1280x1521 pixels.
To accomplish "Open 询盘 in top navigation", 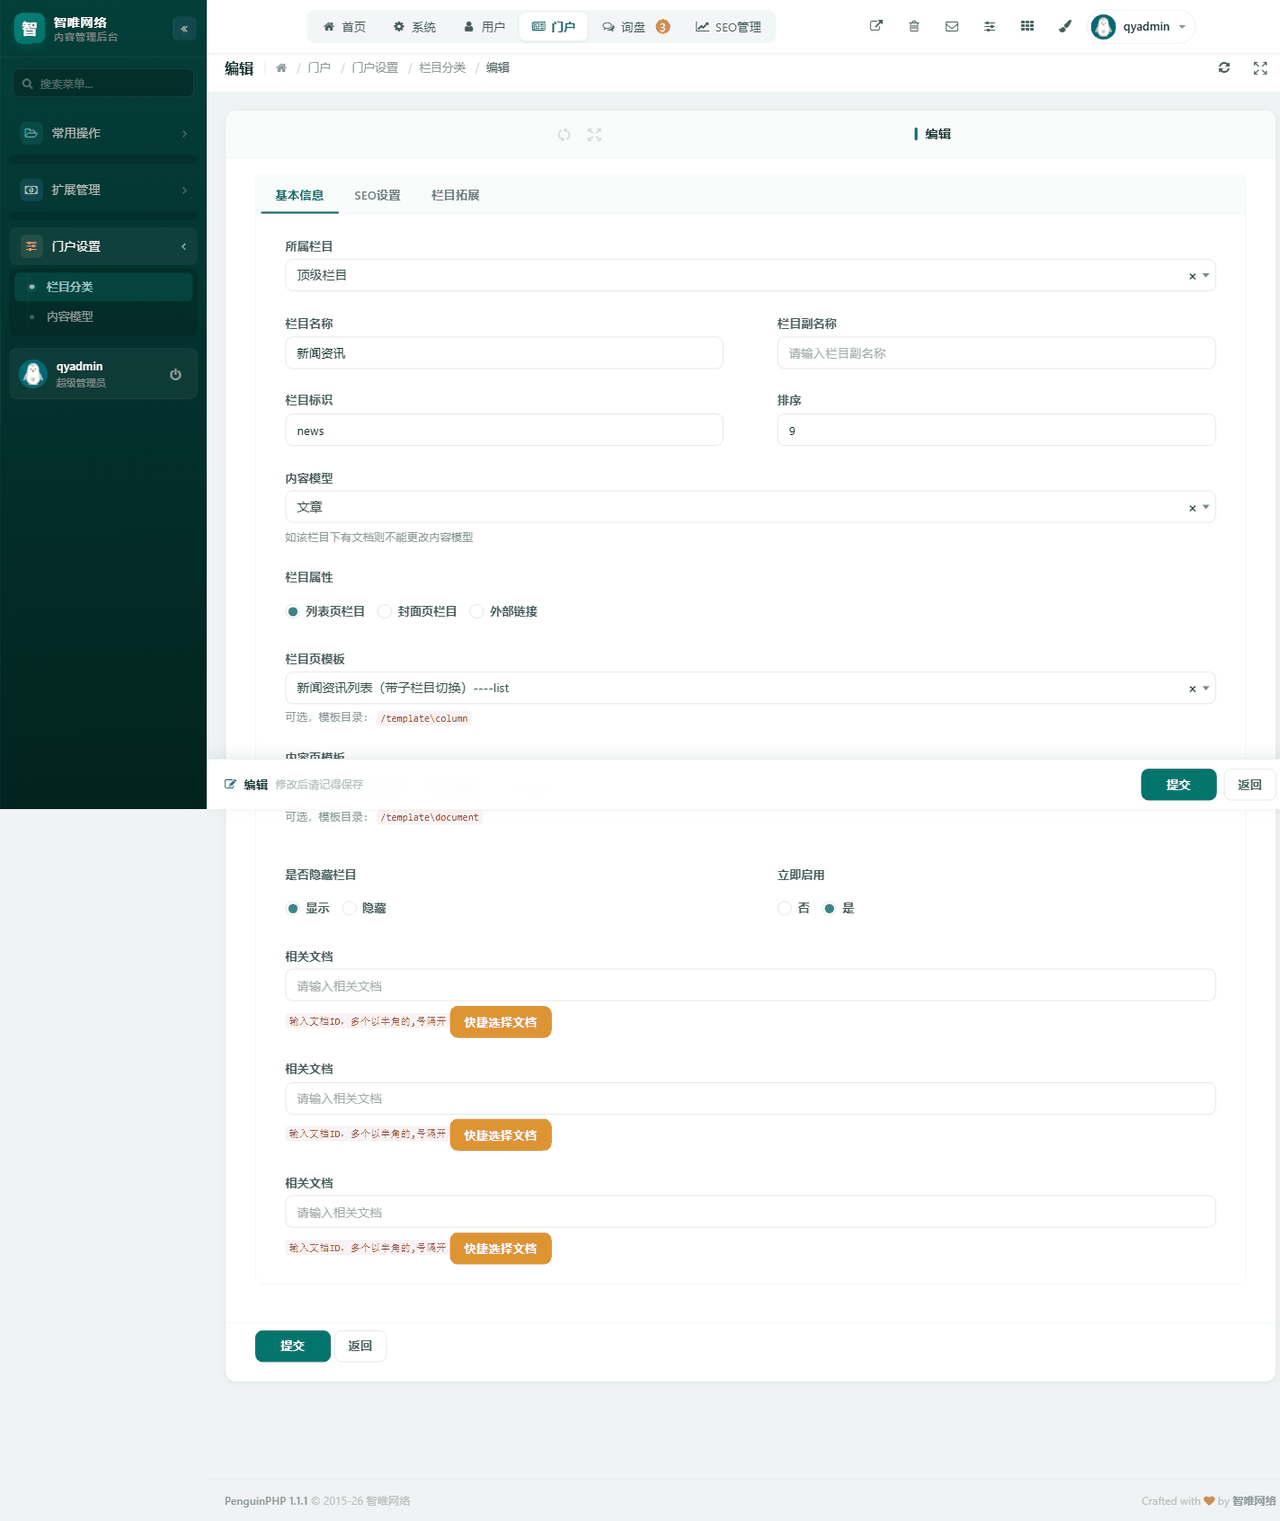I will tap(635, 27).
